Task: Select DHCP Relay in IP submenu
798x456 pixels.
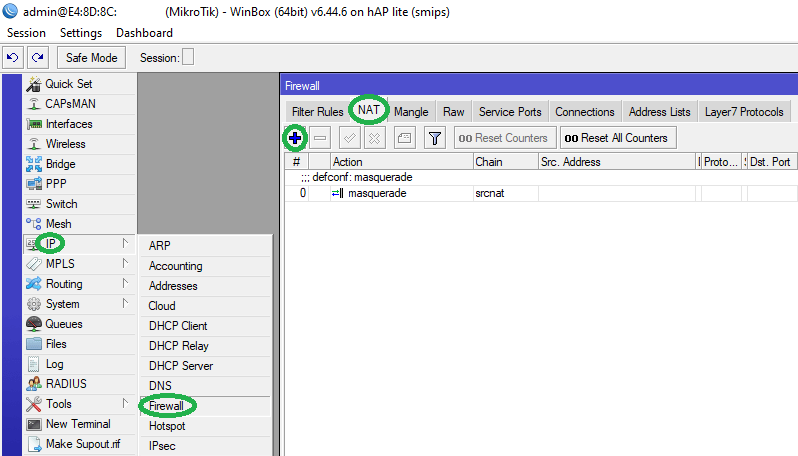Action: tap(205, 346)
